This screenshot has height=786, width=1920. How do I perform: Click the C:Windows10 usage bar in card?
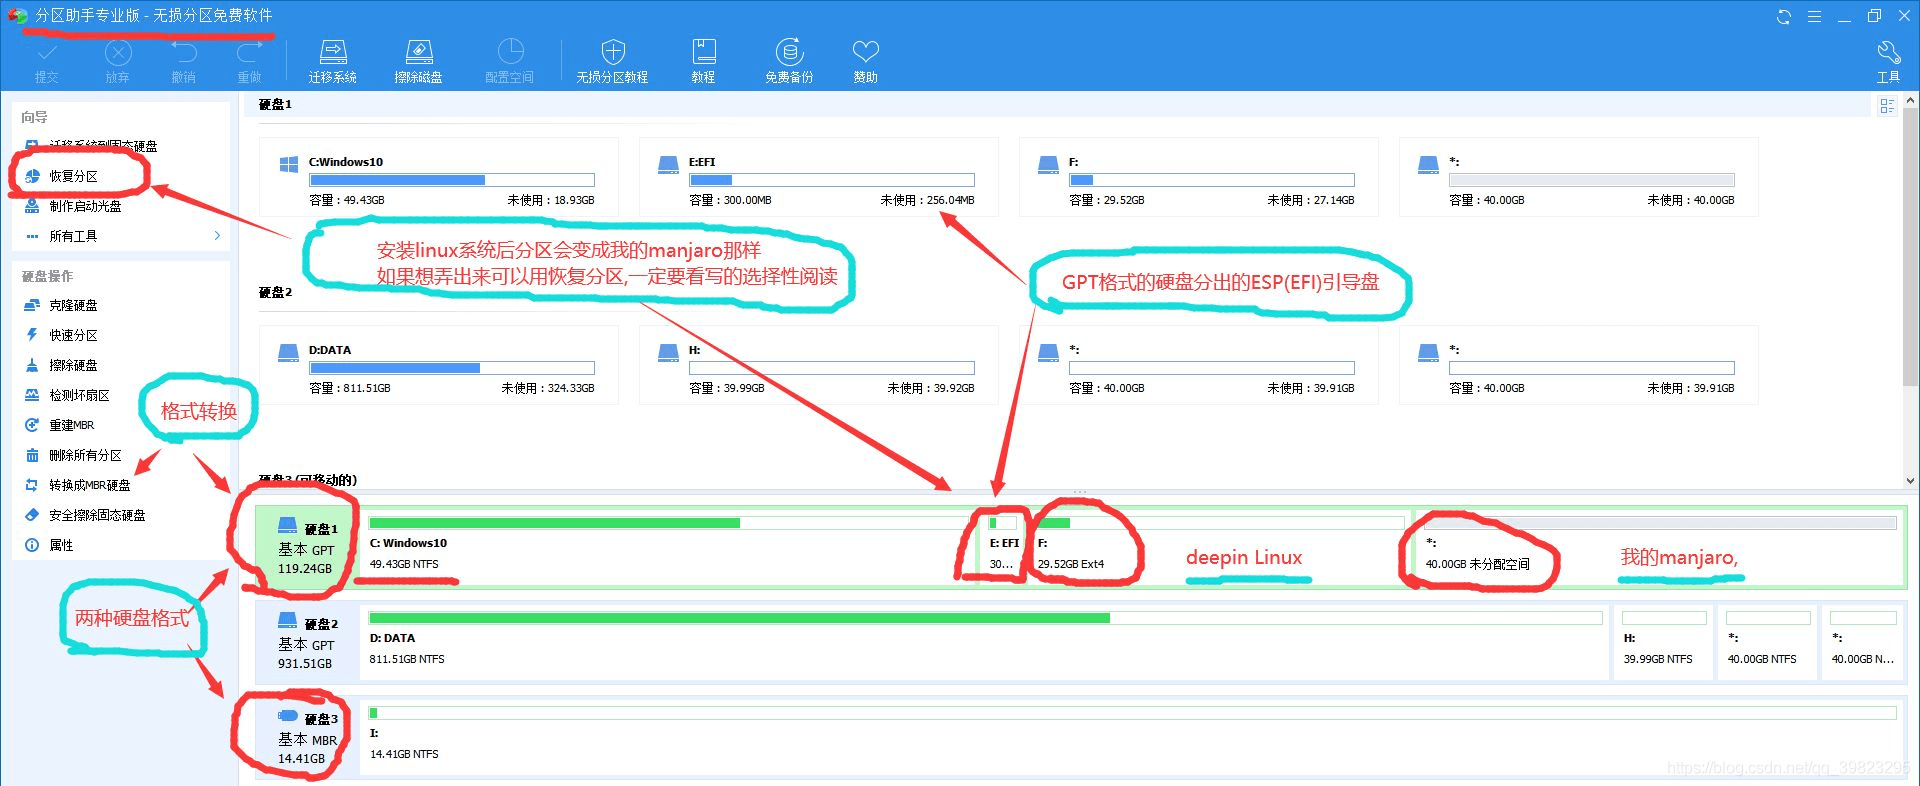(452, 180)
